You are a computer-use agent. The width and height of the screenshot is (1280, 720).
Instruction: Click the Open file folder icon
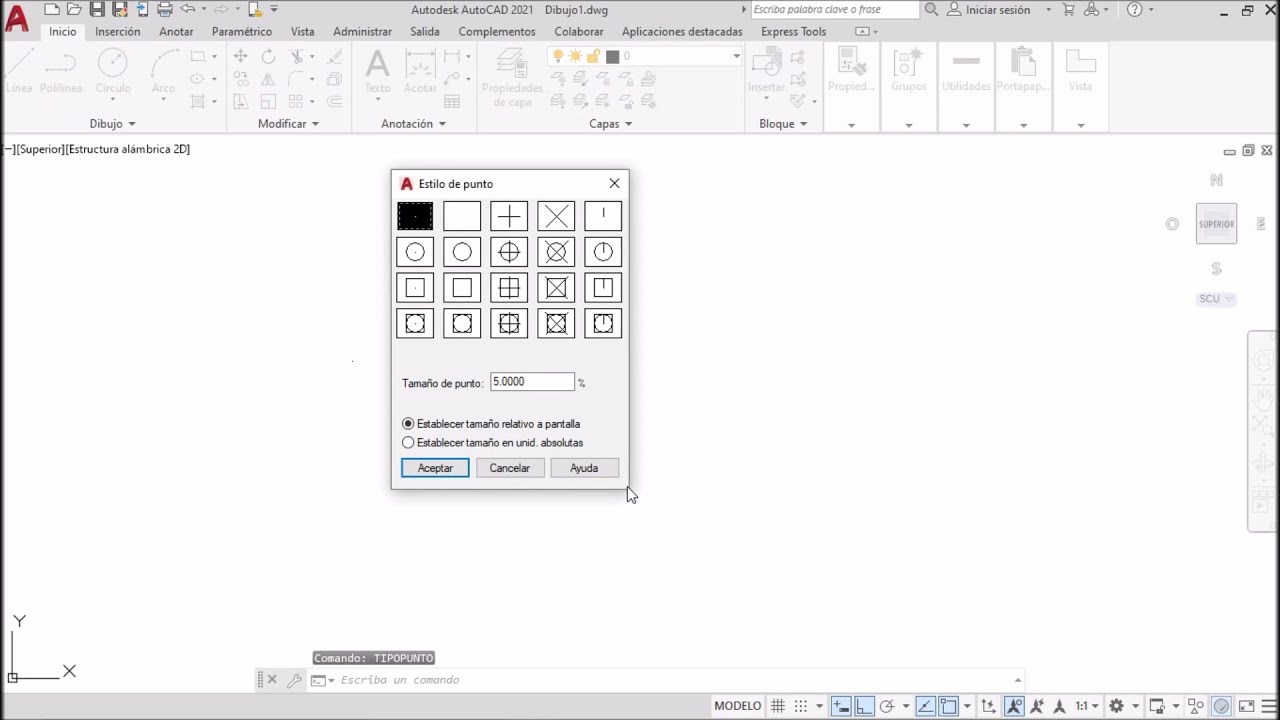click(74, 10)
